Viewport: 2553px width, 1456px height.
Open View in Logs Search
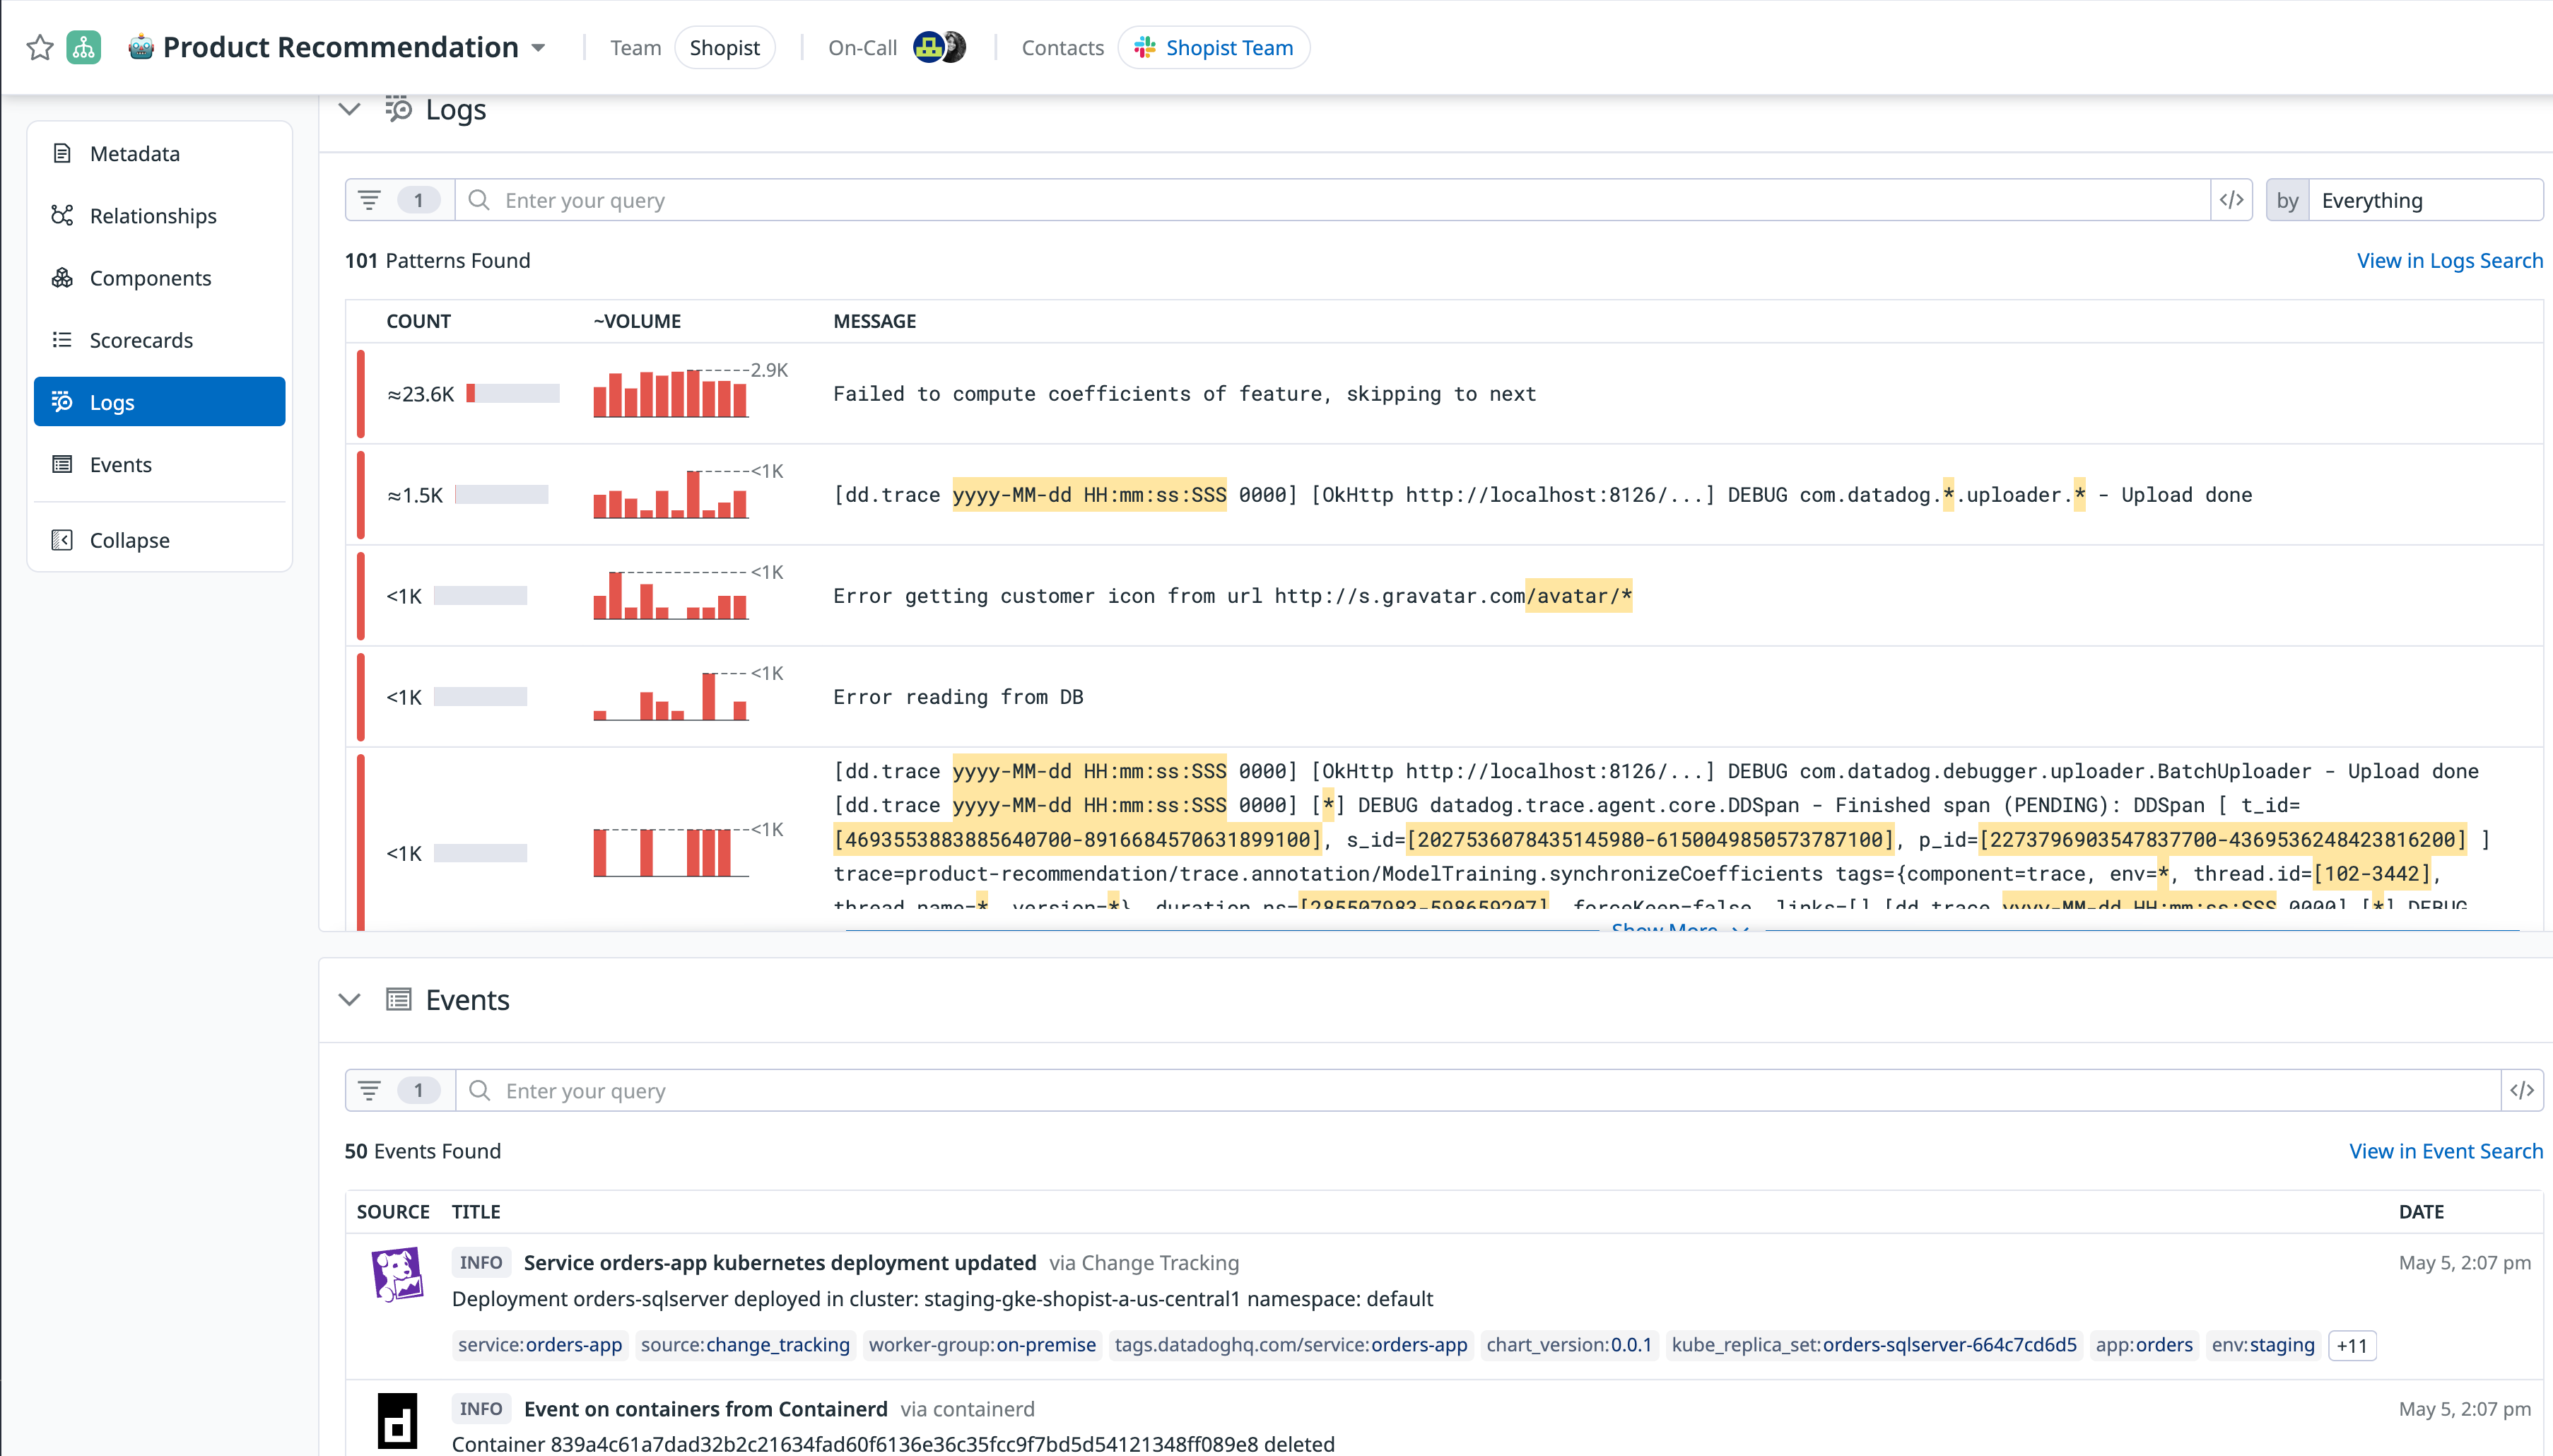[x=2448, y=260]
